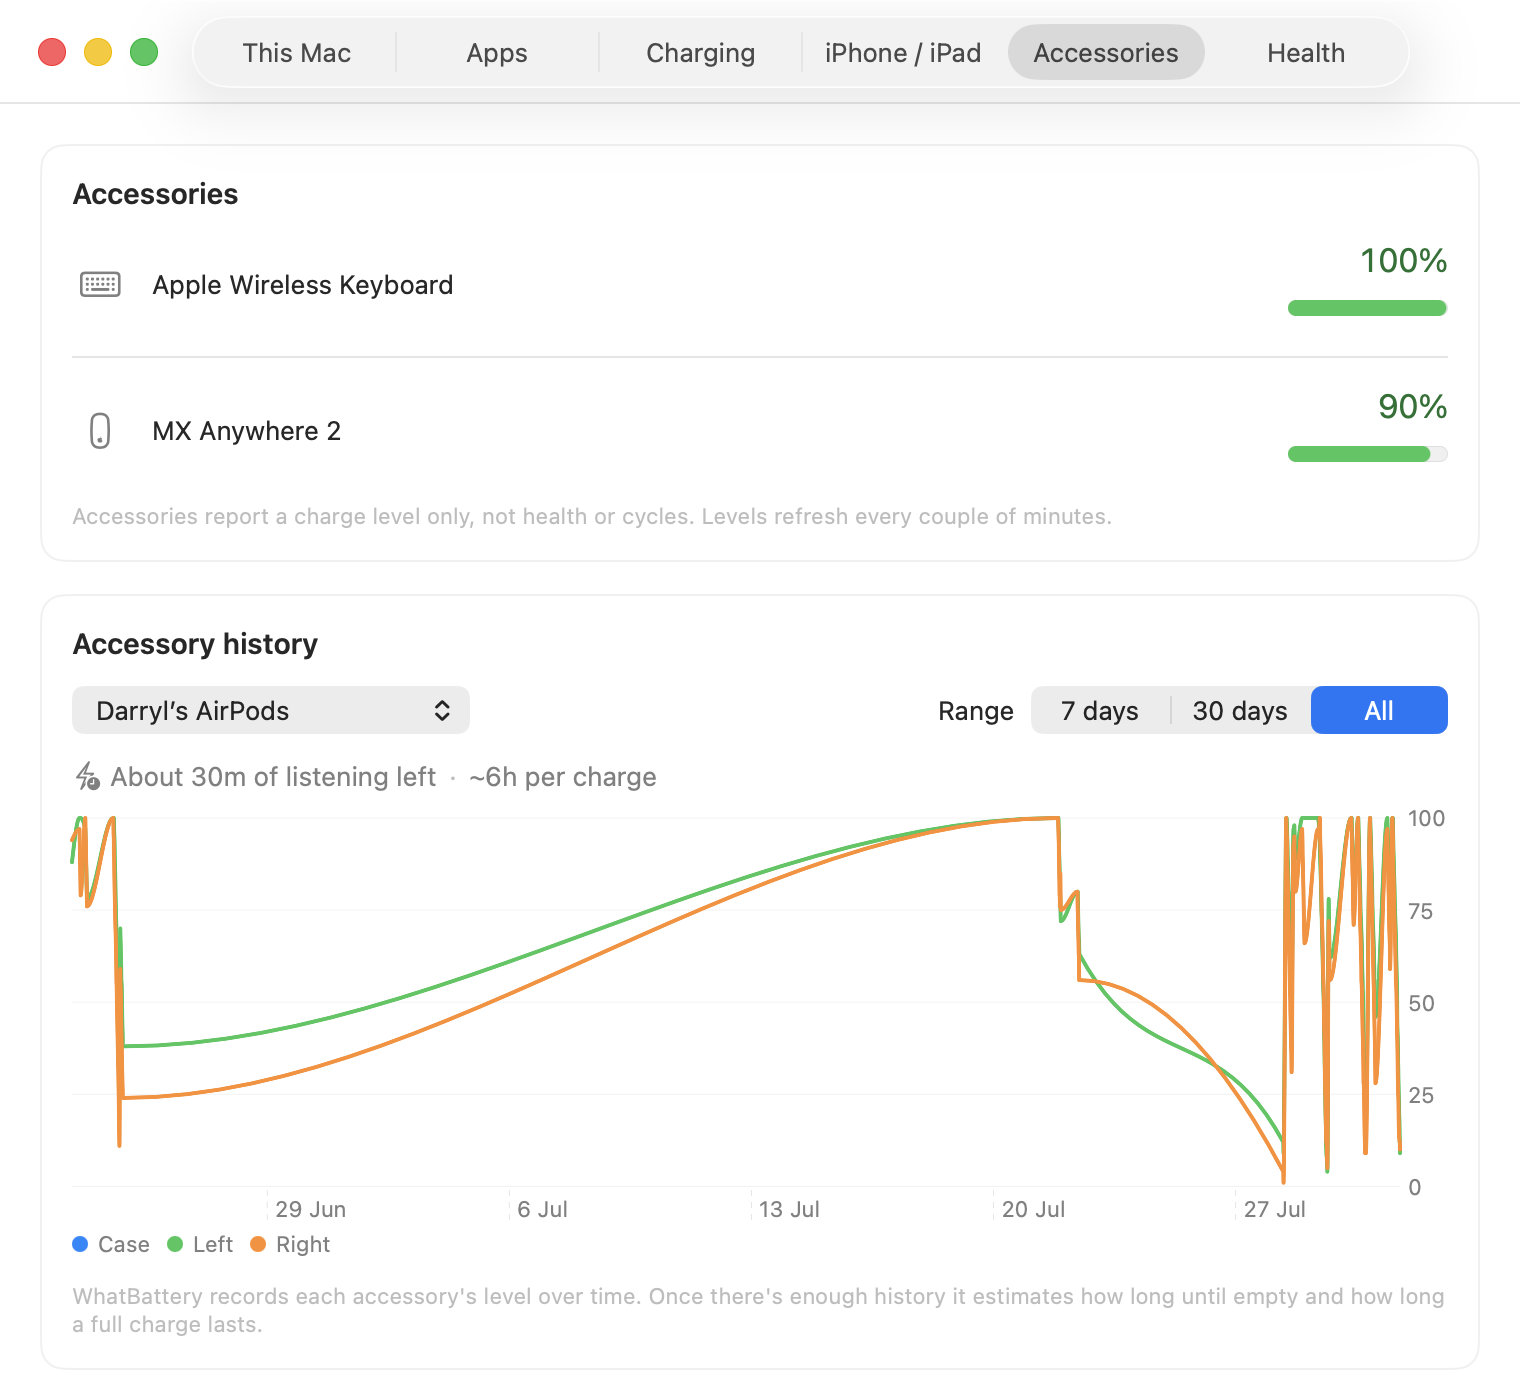The width and height of the screenshot is (1520, 1390).
Task: Click the 27 Jul axis label
Action: [x=1275, y=1209]
